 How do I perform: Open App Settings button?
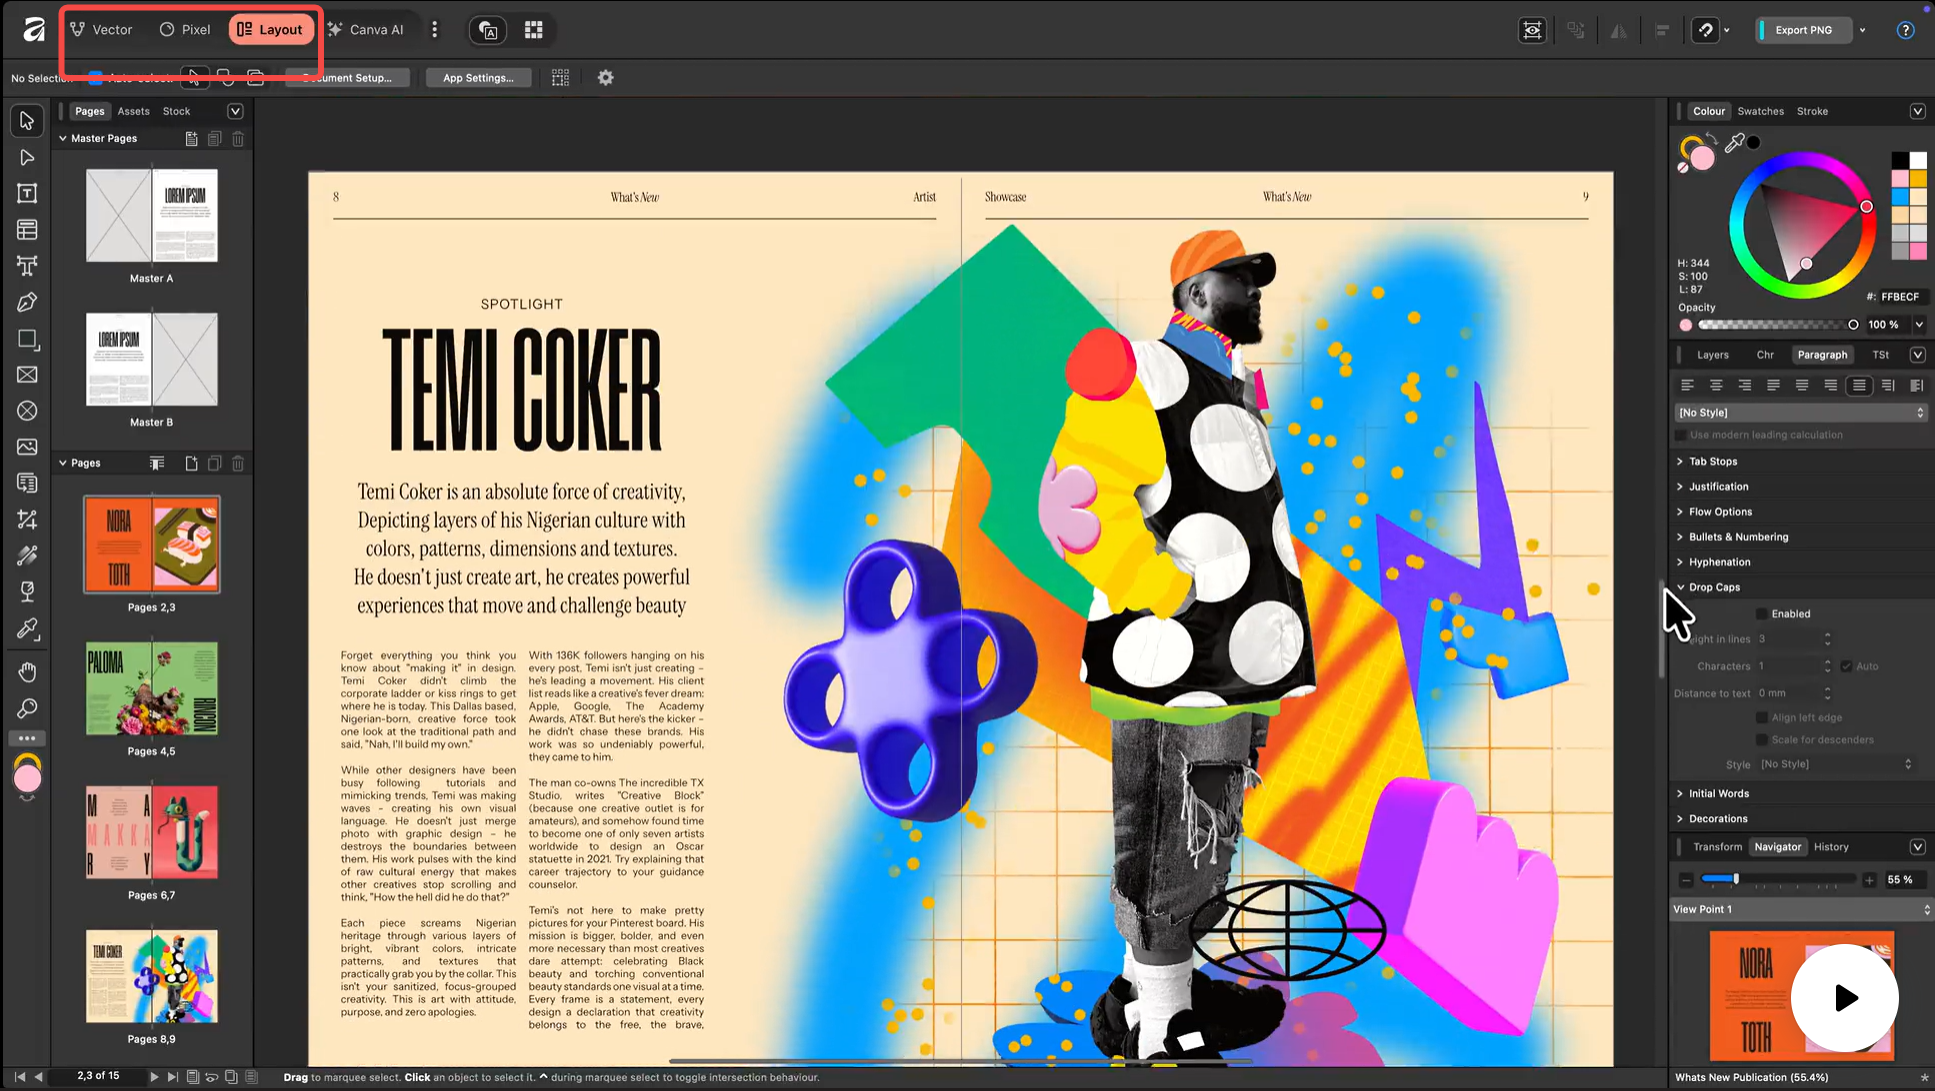pos(478,78)
